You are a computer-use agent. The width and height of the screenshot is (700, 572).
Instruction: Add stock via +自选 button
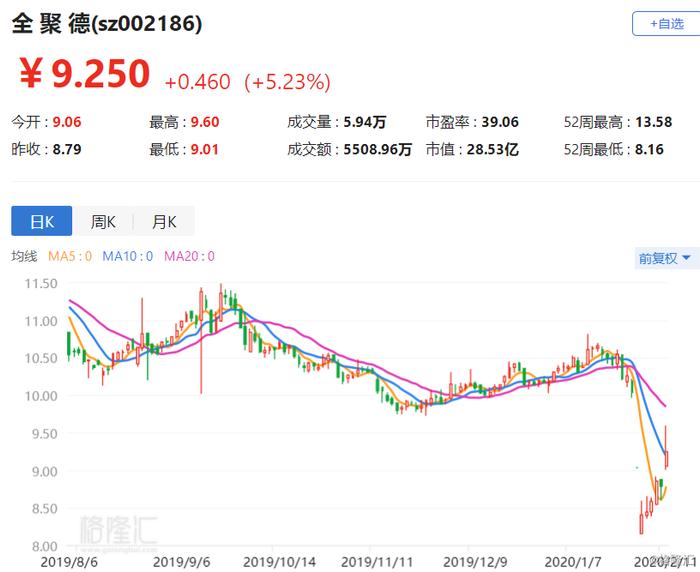click(666, 24)
